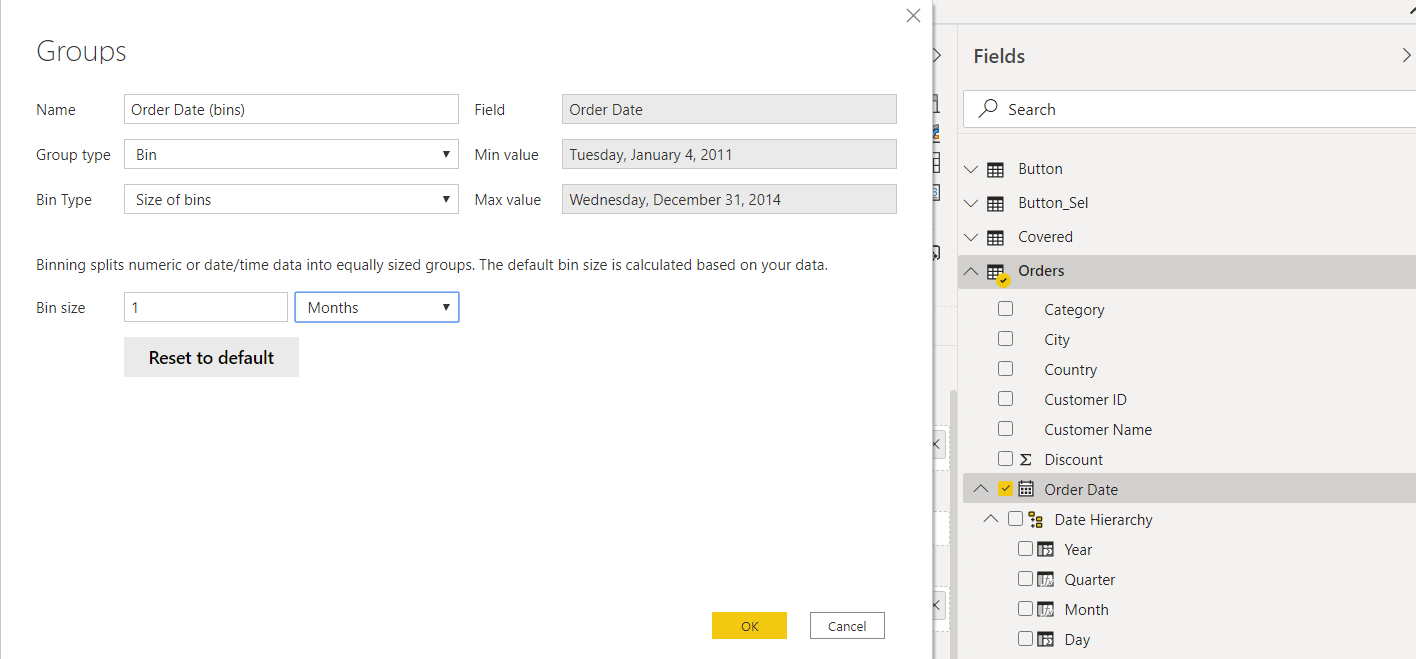Open the Bin Type dropdown
Image resolution: width=1416 pixels, height=659 pixels.
(x=291, y=200)
